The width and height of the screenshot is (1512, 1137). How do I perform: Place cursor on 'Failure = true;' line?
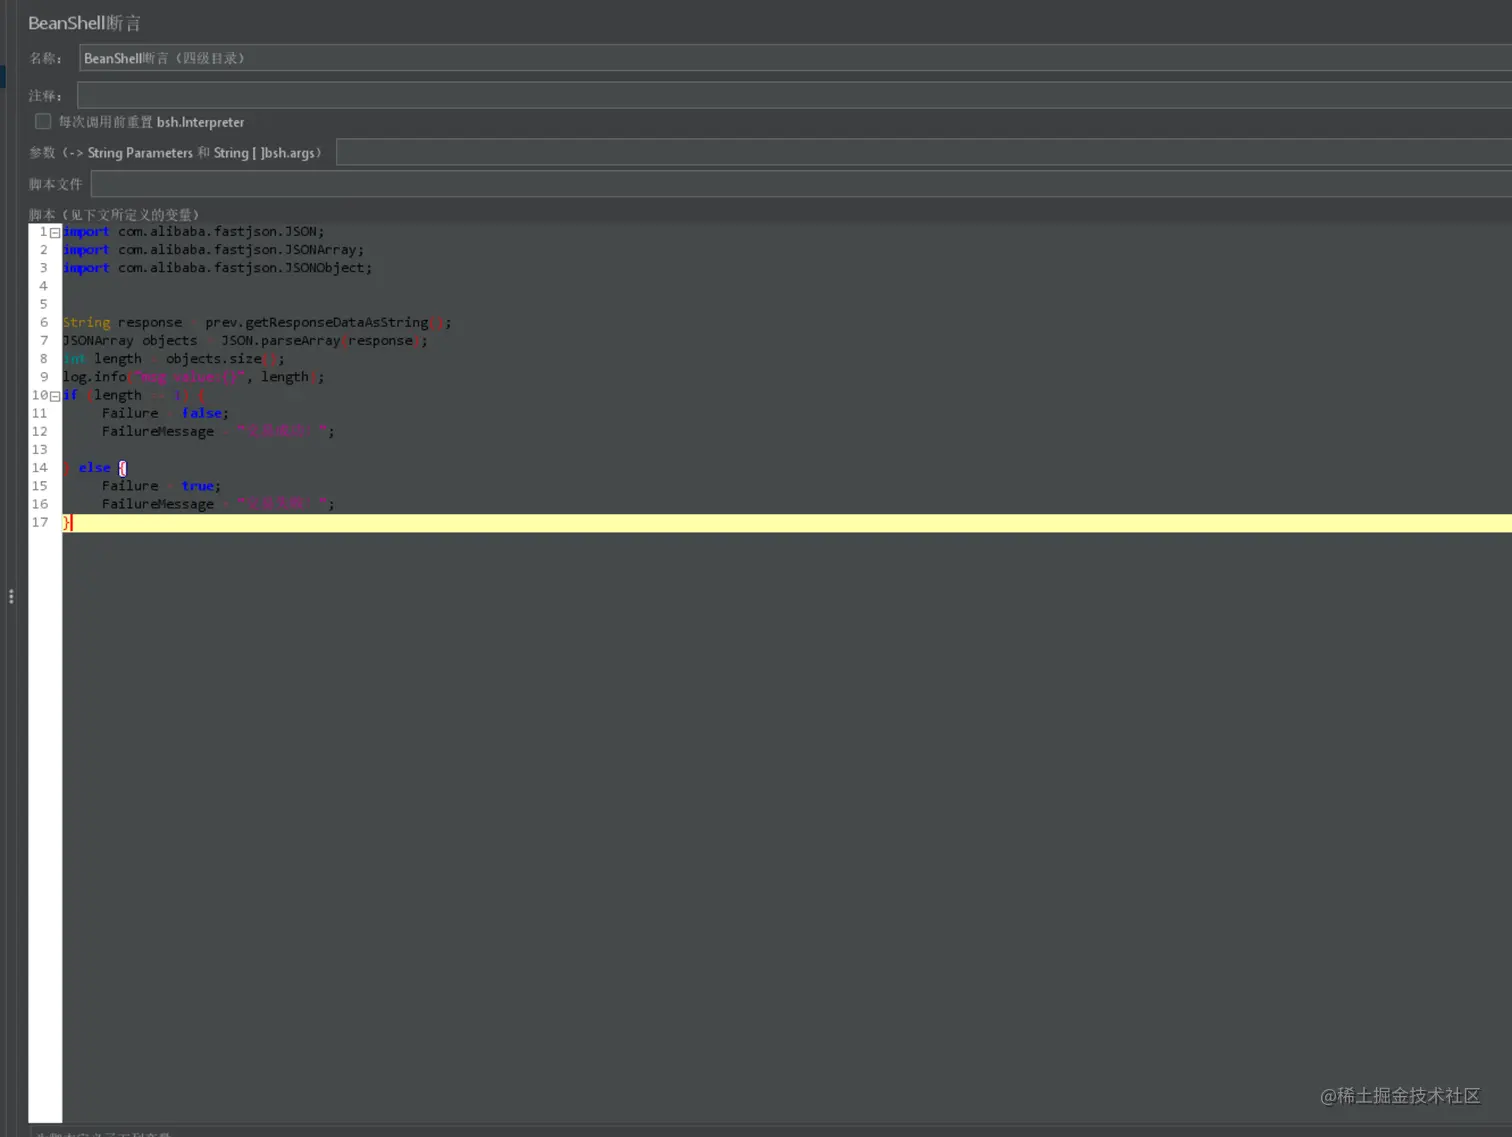[x=161, y=486]
